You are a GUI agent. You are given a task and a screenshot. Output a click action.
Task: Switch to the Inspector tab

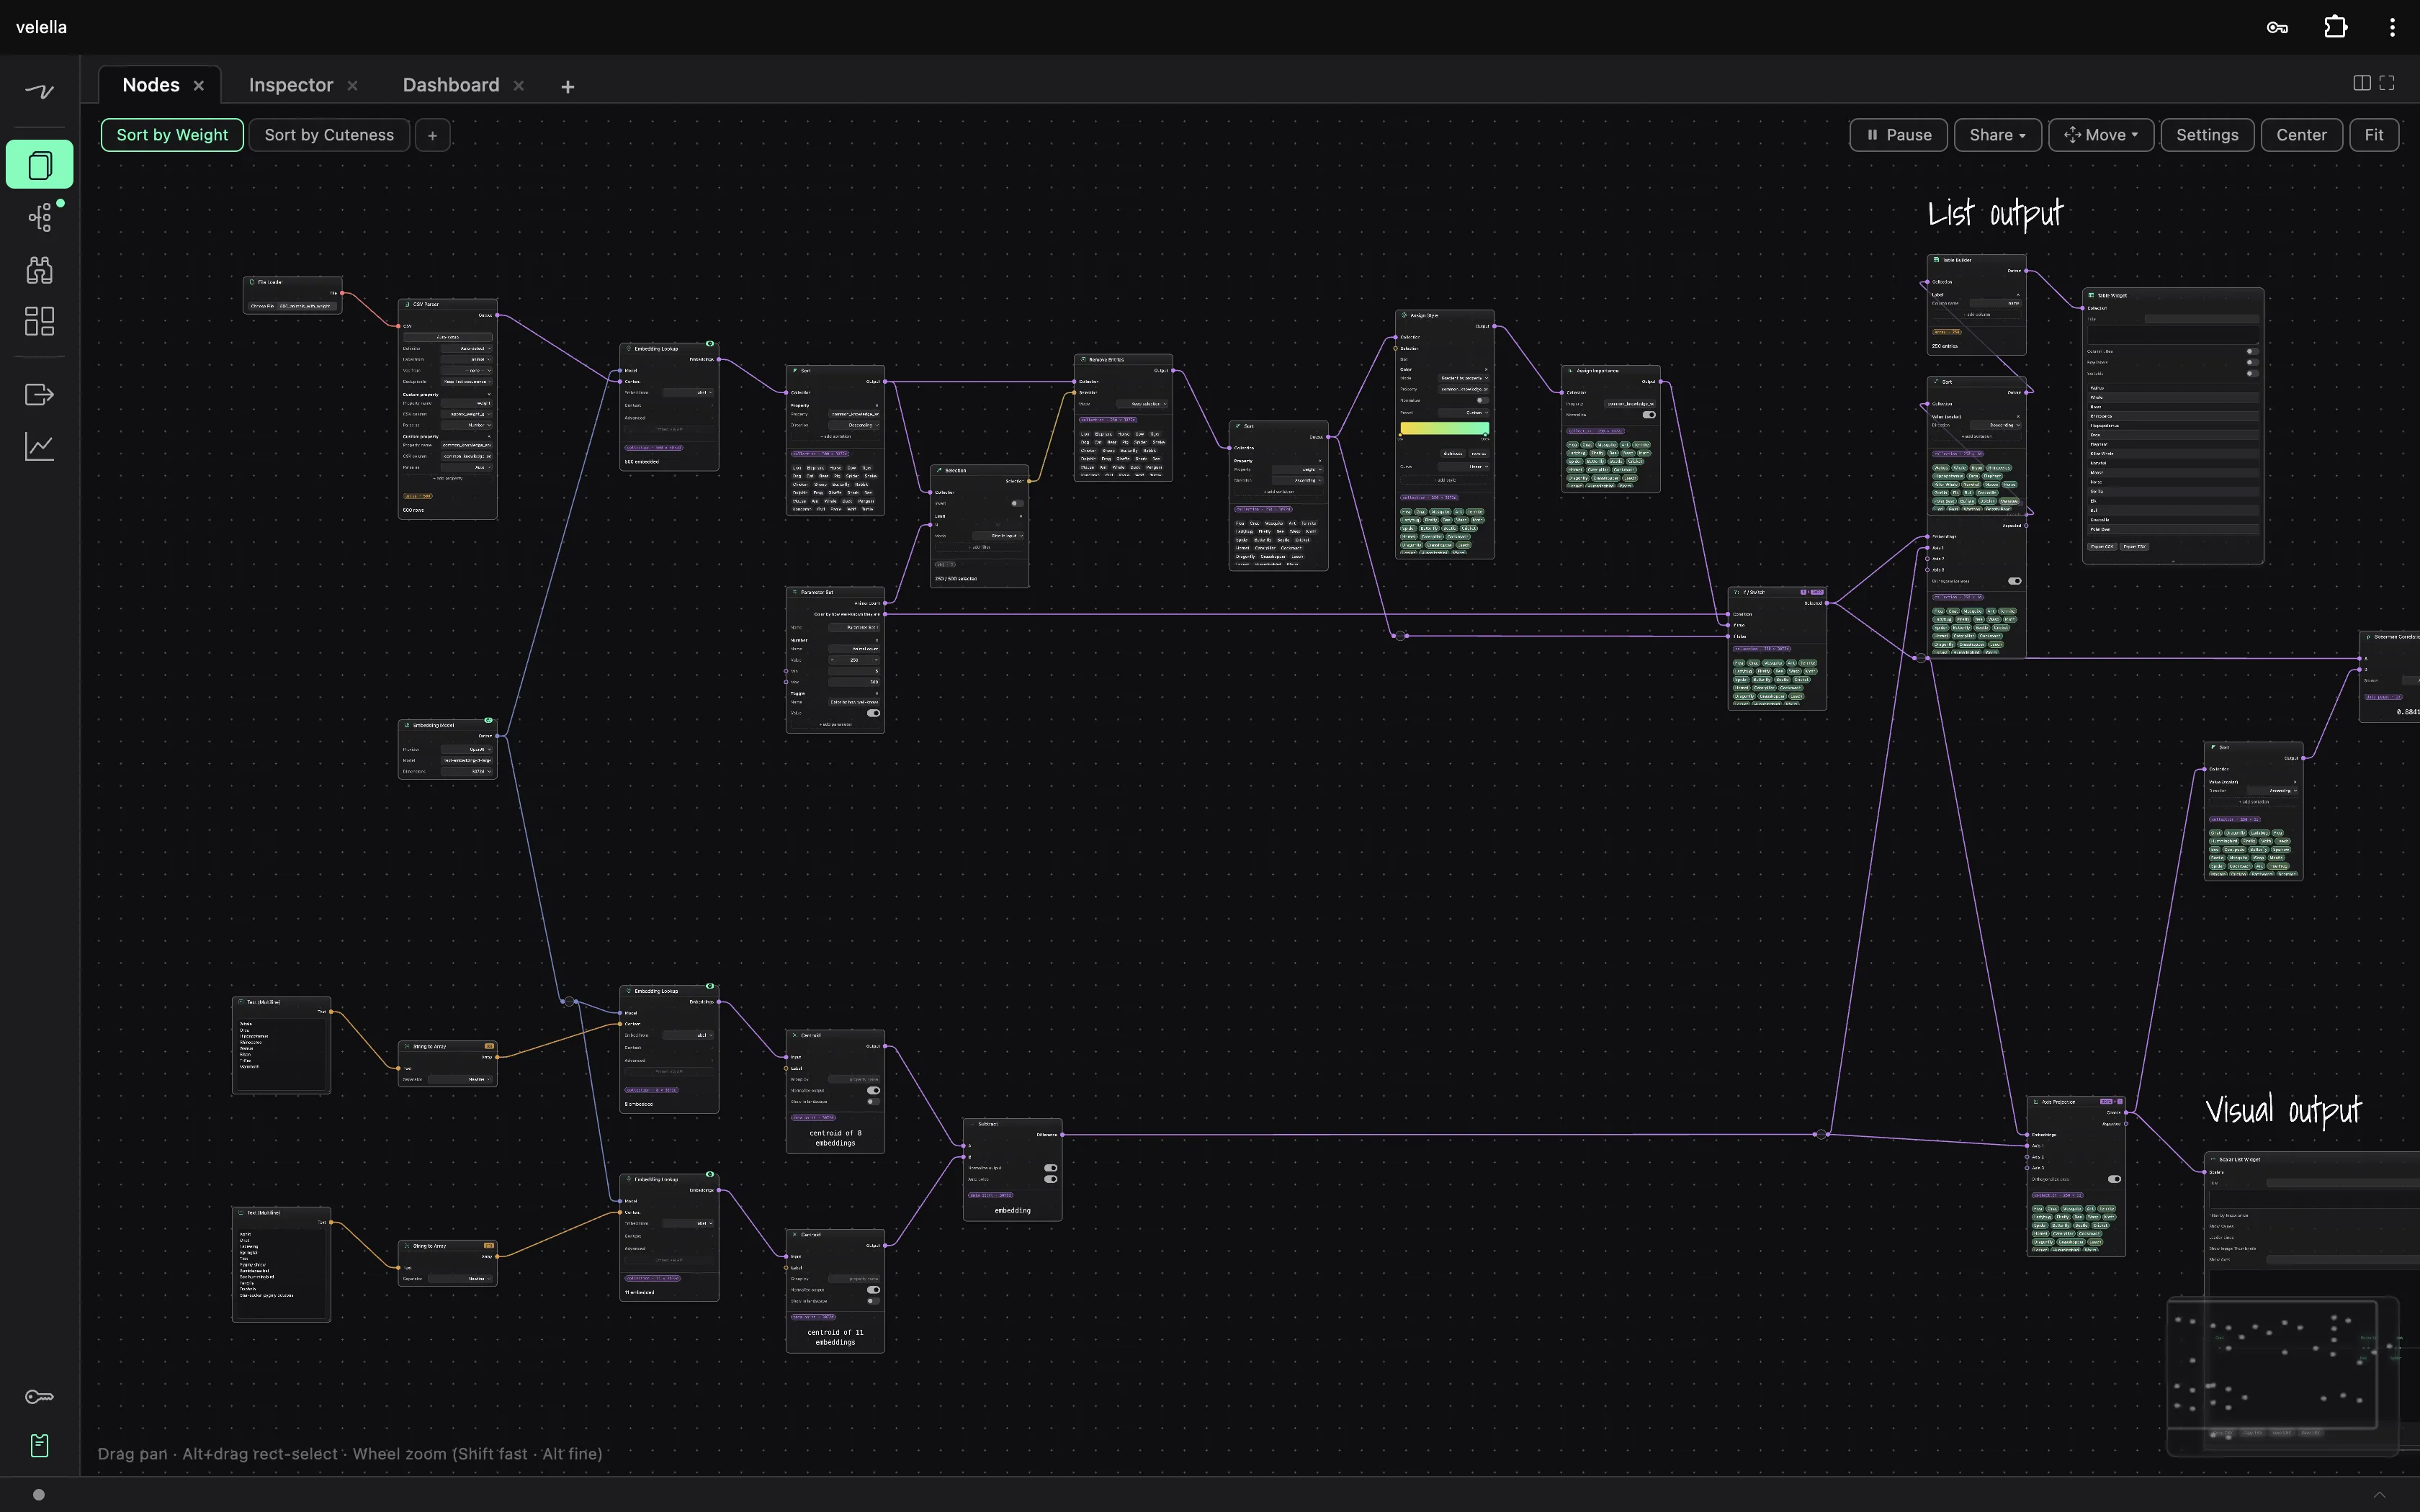(x=290, y=86)
